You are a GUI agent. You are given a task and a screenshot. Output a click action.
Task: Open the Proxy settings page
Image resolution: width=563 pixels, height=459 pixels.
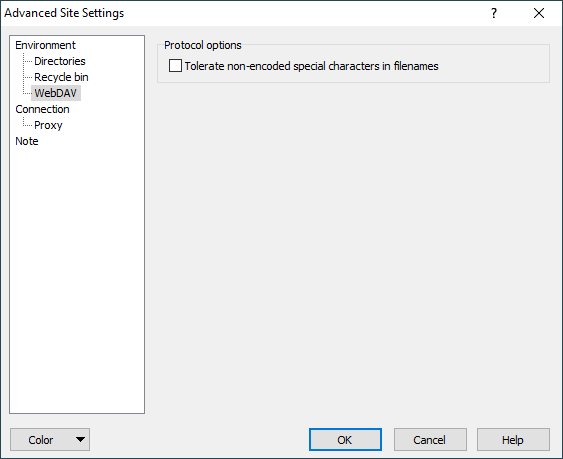tap(48, 125)
